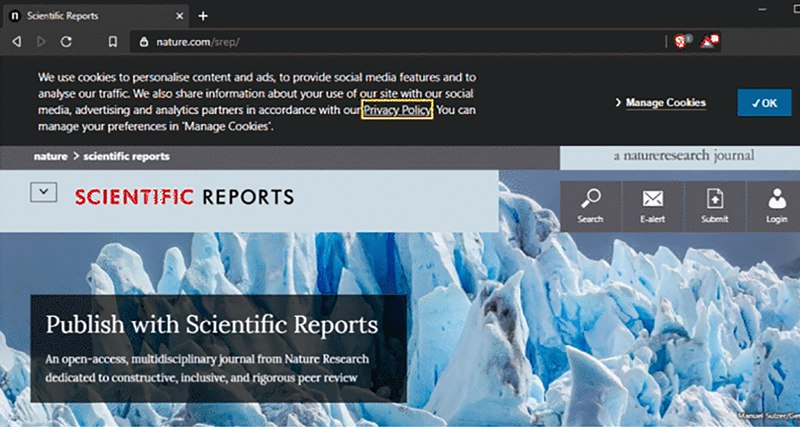800x427 pixels.
Task: Go to nature breadcrumb link
Action: pyautogui.click(x=51, y=157)
